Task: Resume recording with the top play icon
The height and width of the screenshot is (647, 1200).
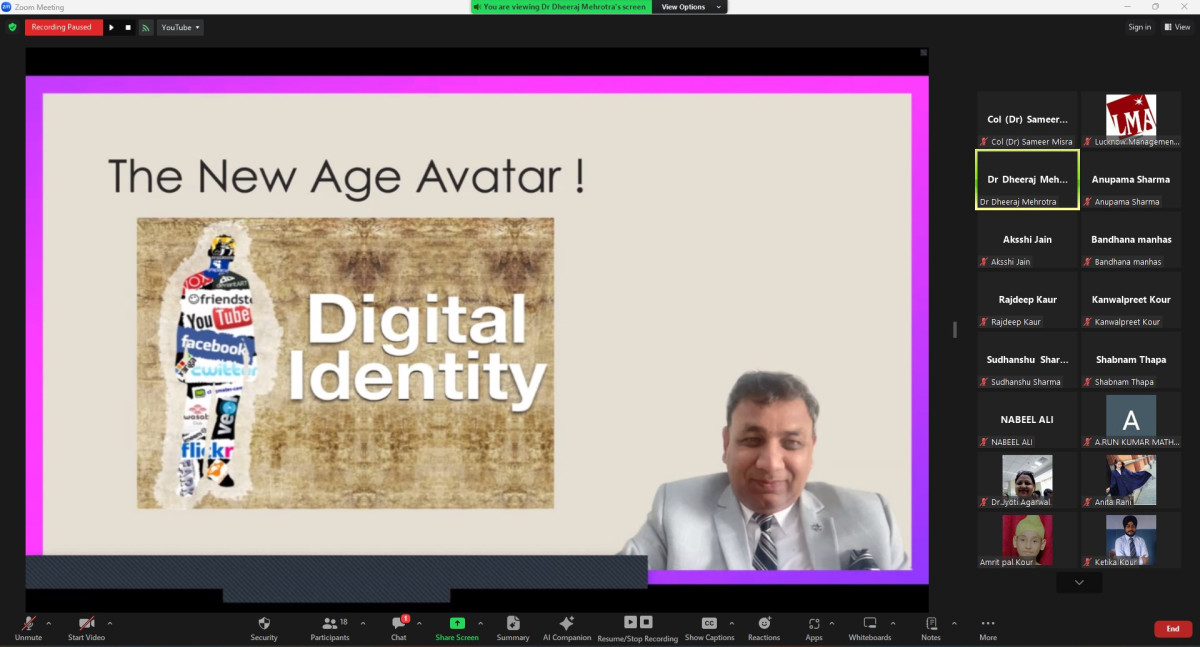Action: 112,28
